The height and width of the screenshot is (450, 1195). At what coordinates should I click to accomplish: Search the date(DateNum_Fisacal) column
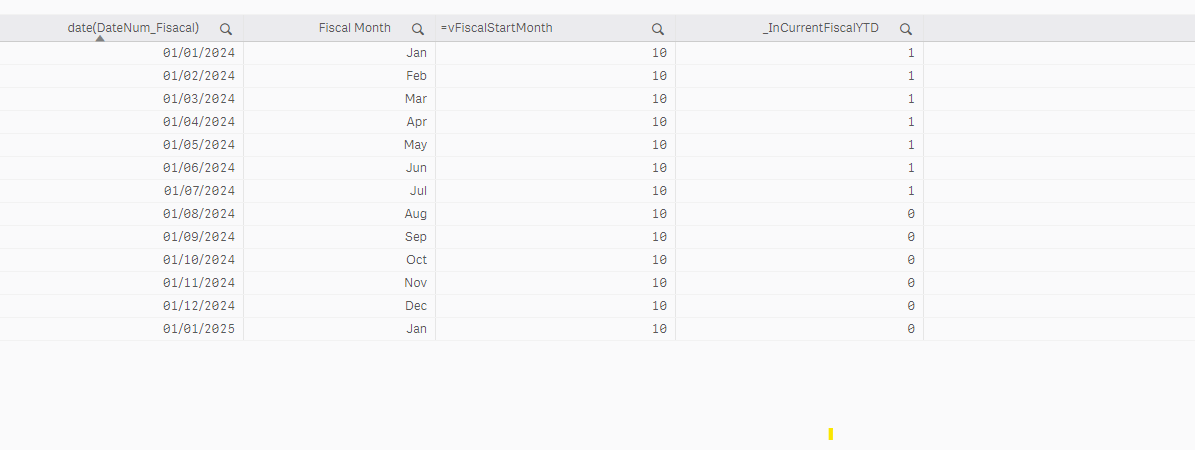tap(226, 29)
